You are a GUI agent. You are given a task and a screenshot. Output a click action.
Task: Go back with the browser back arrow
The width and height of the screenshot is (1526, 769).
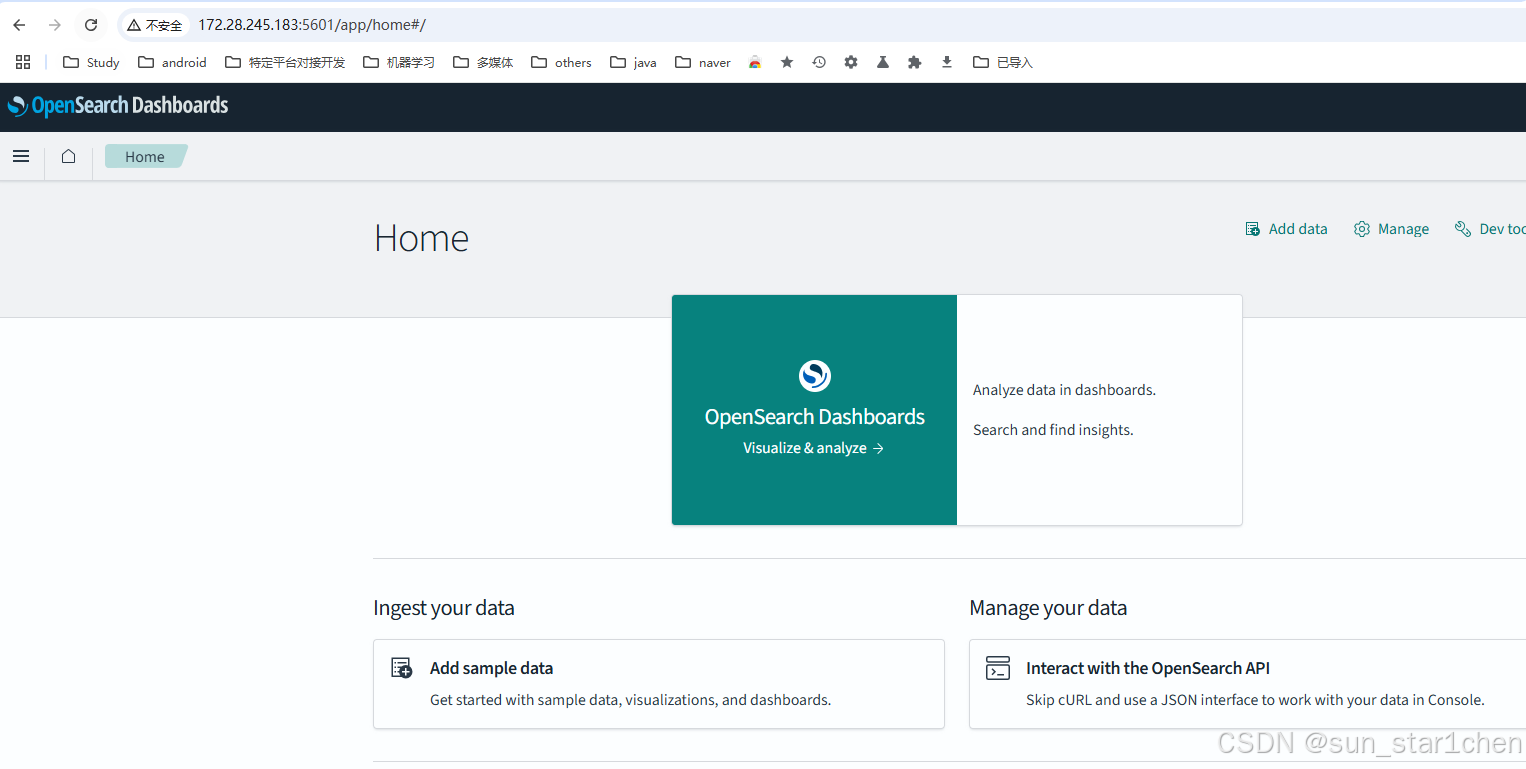click(19, 25)
